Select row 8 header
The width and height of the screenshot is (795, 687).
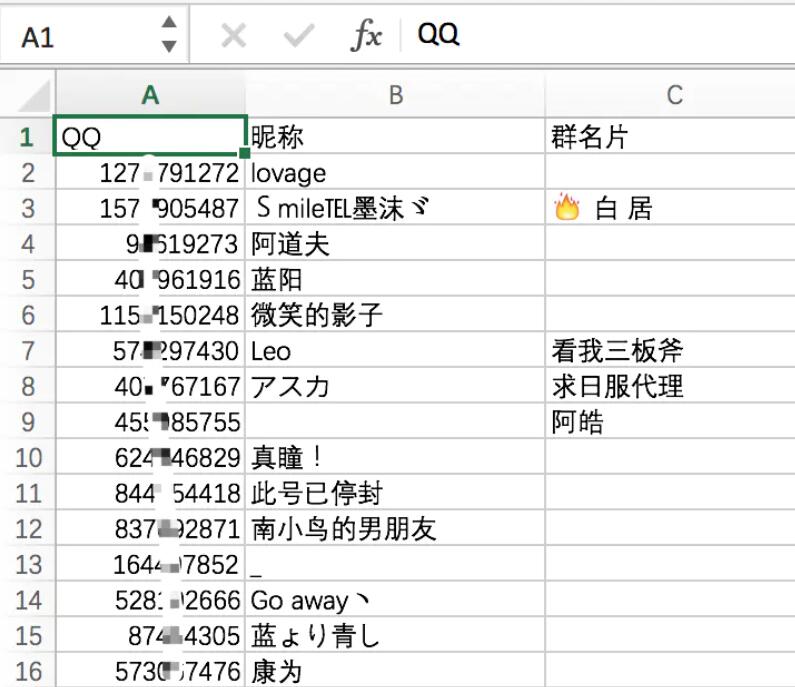[27, 386]
